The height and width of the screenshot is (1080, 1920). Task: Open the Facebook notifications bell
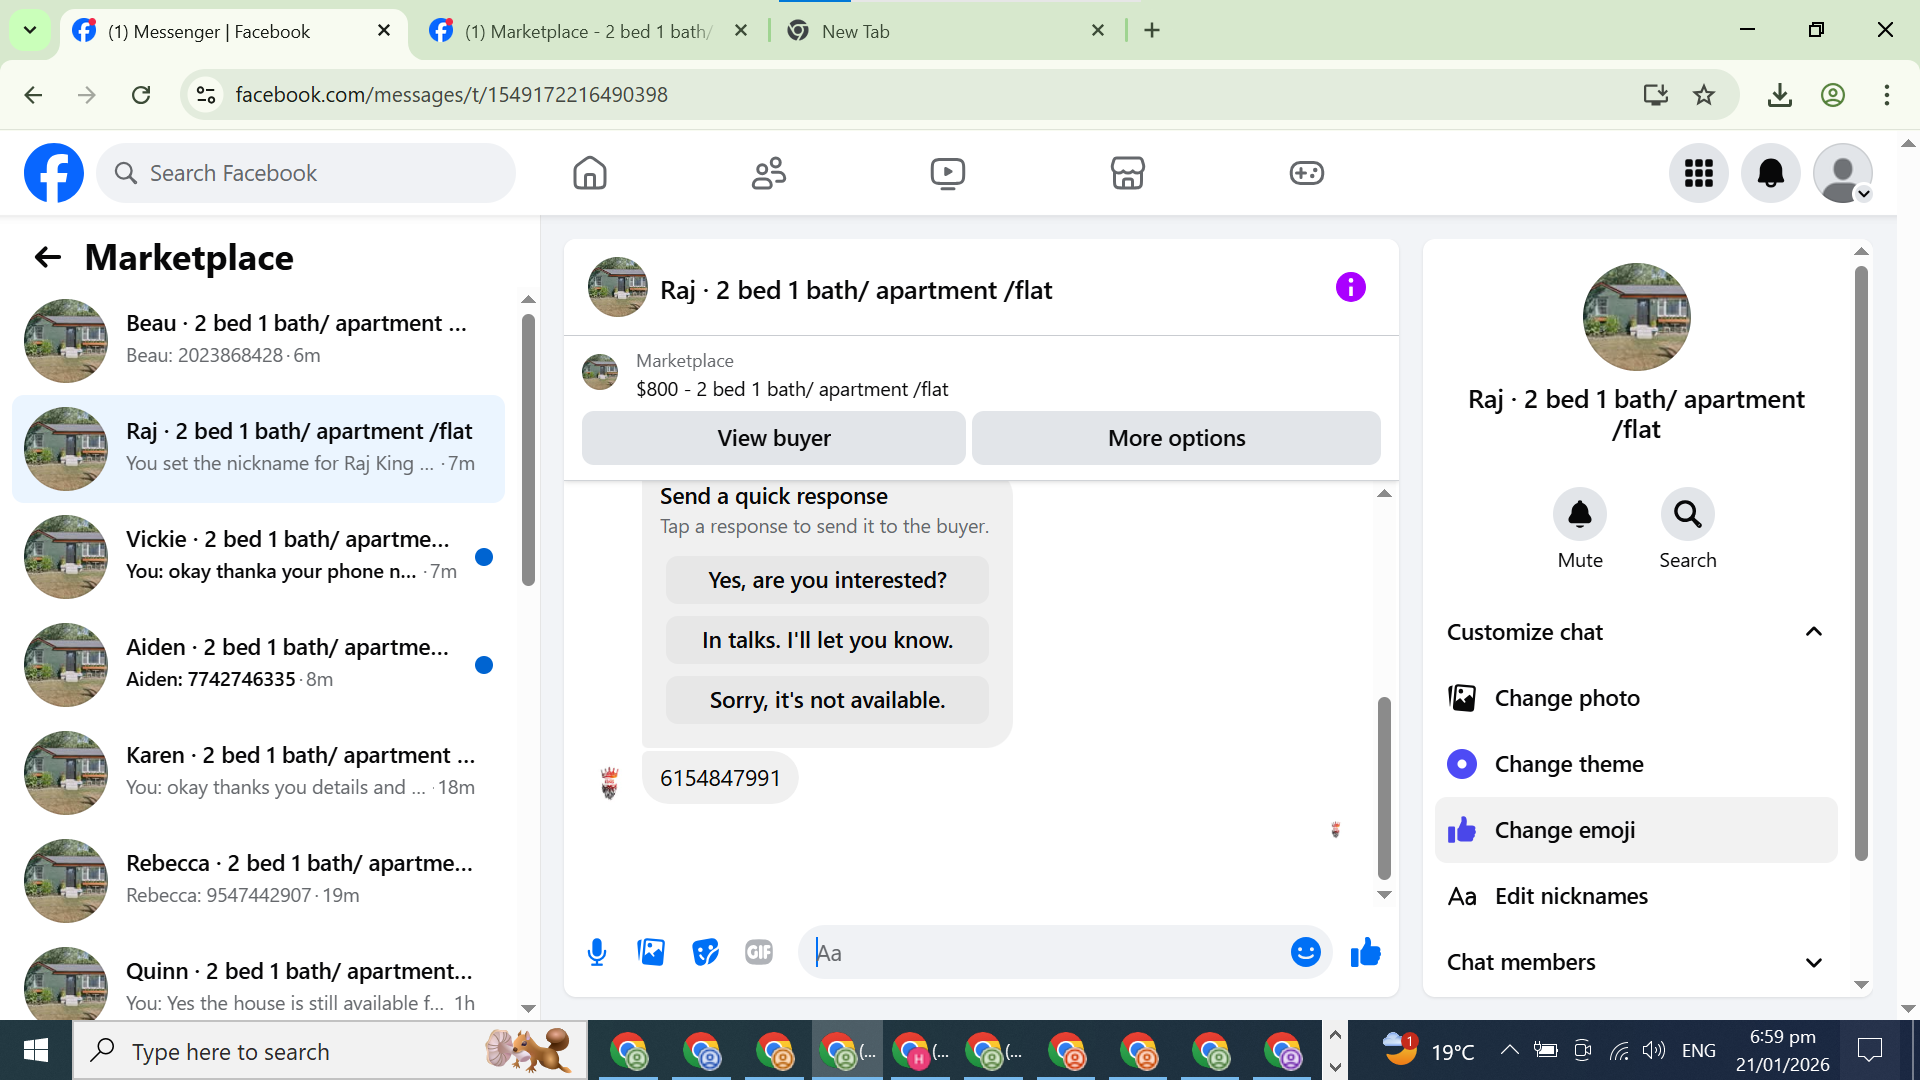[x=1770, y=173]
